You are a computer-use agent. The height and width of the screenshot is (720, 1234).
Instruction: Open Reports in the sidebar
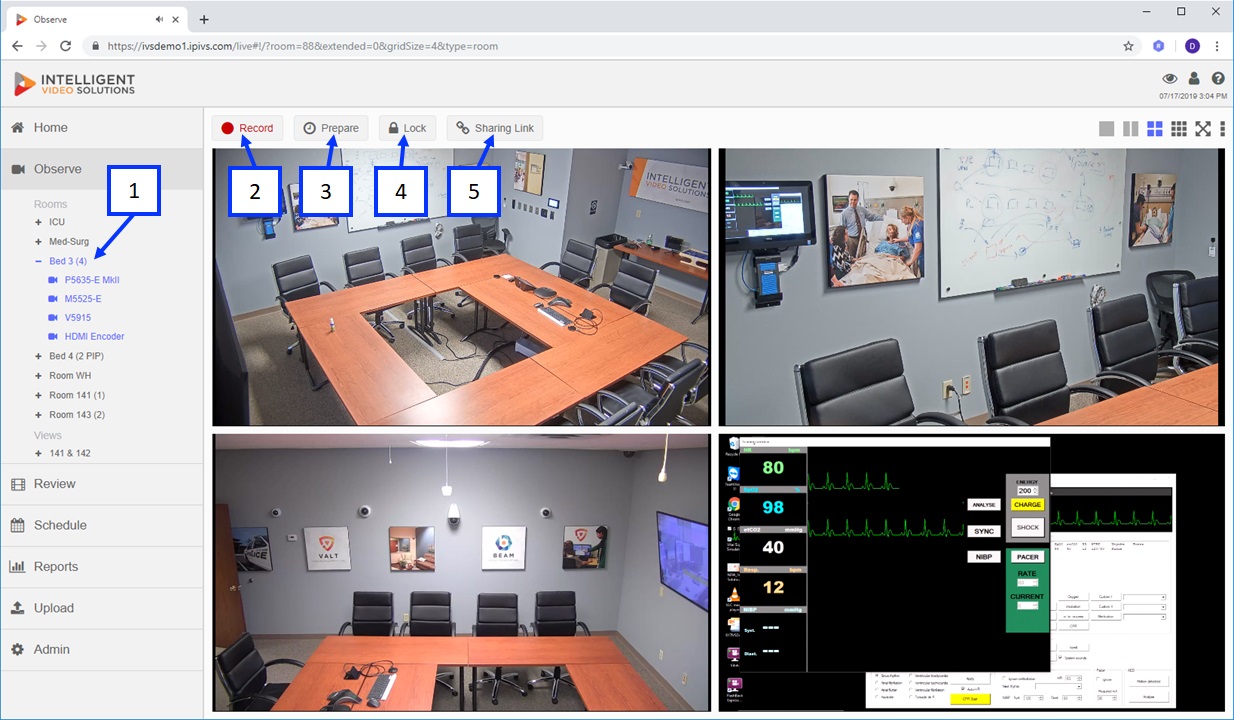click(101, 566)
